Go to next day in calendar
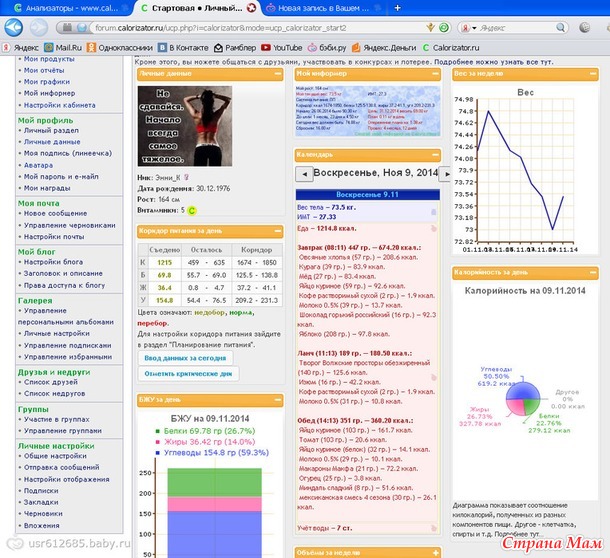The height and width of the screenshot is (558, 610). point(446,174)
